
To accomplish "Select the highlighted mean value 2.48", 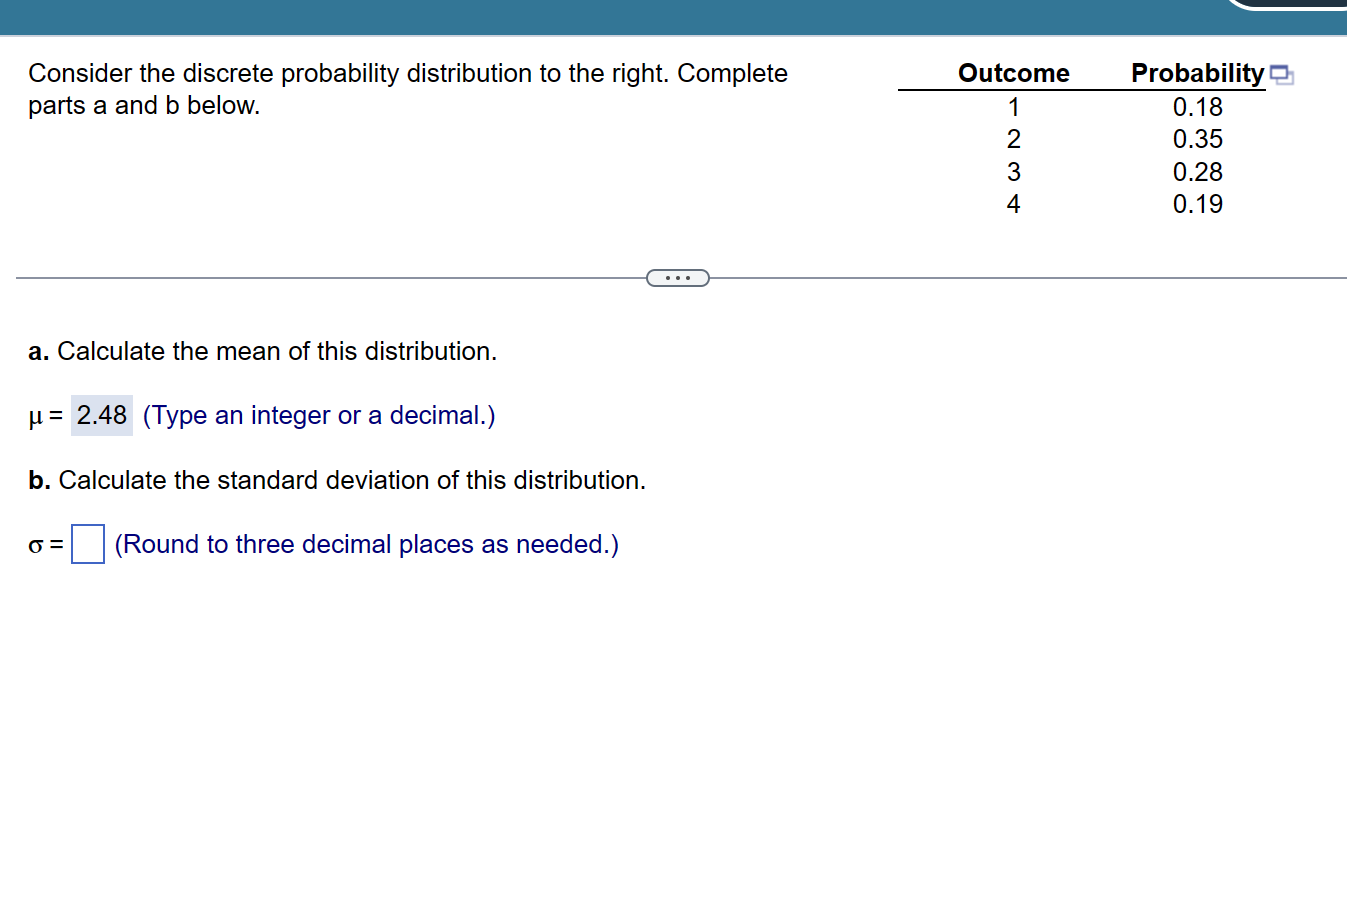I will 101,414.
